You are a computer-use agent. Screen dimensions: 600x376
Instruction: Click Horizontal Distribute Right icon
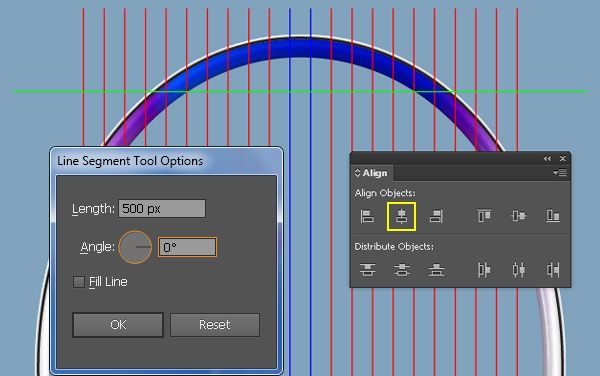(553, 270)
